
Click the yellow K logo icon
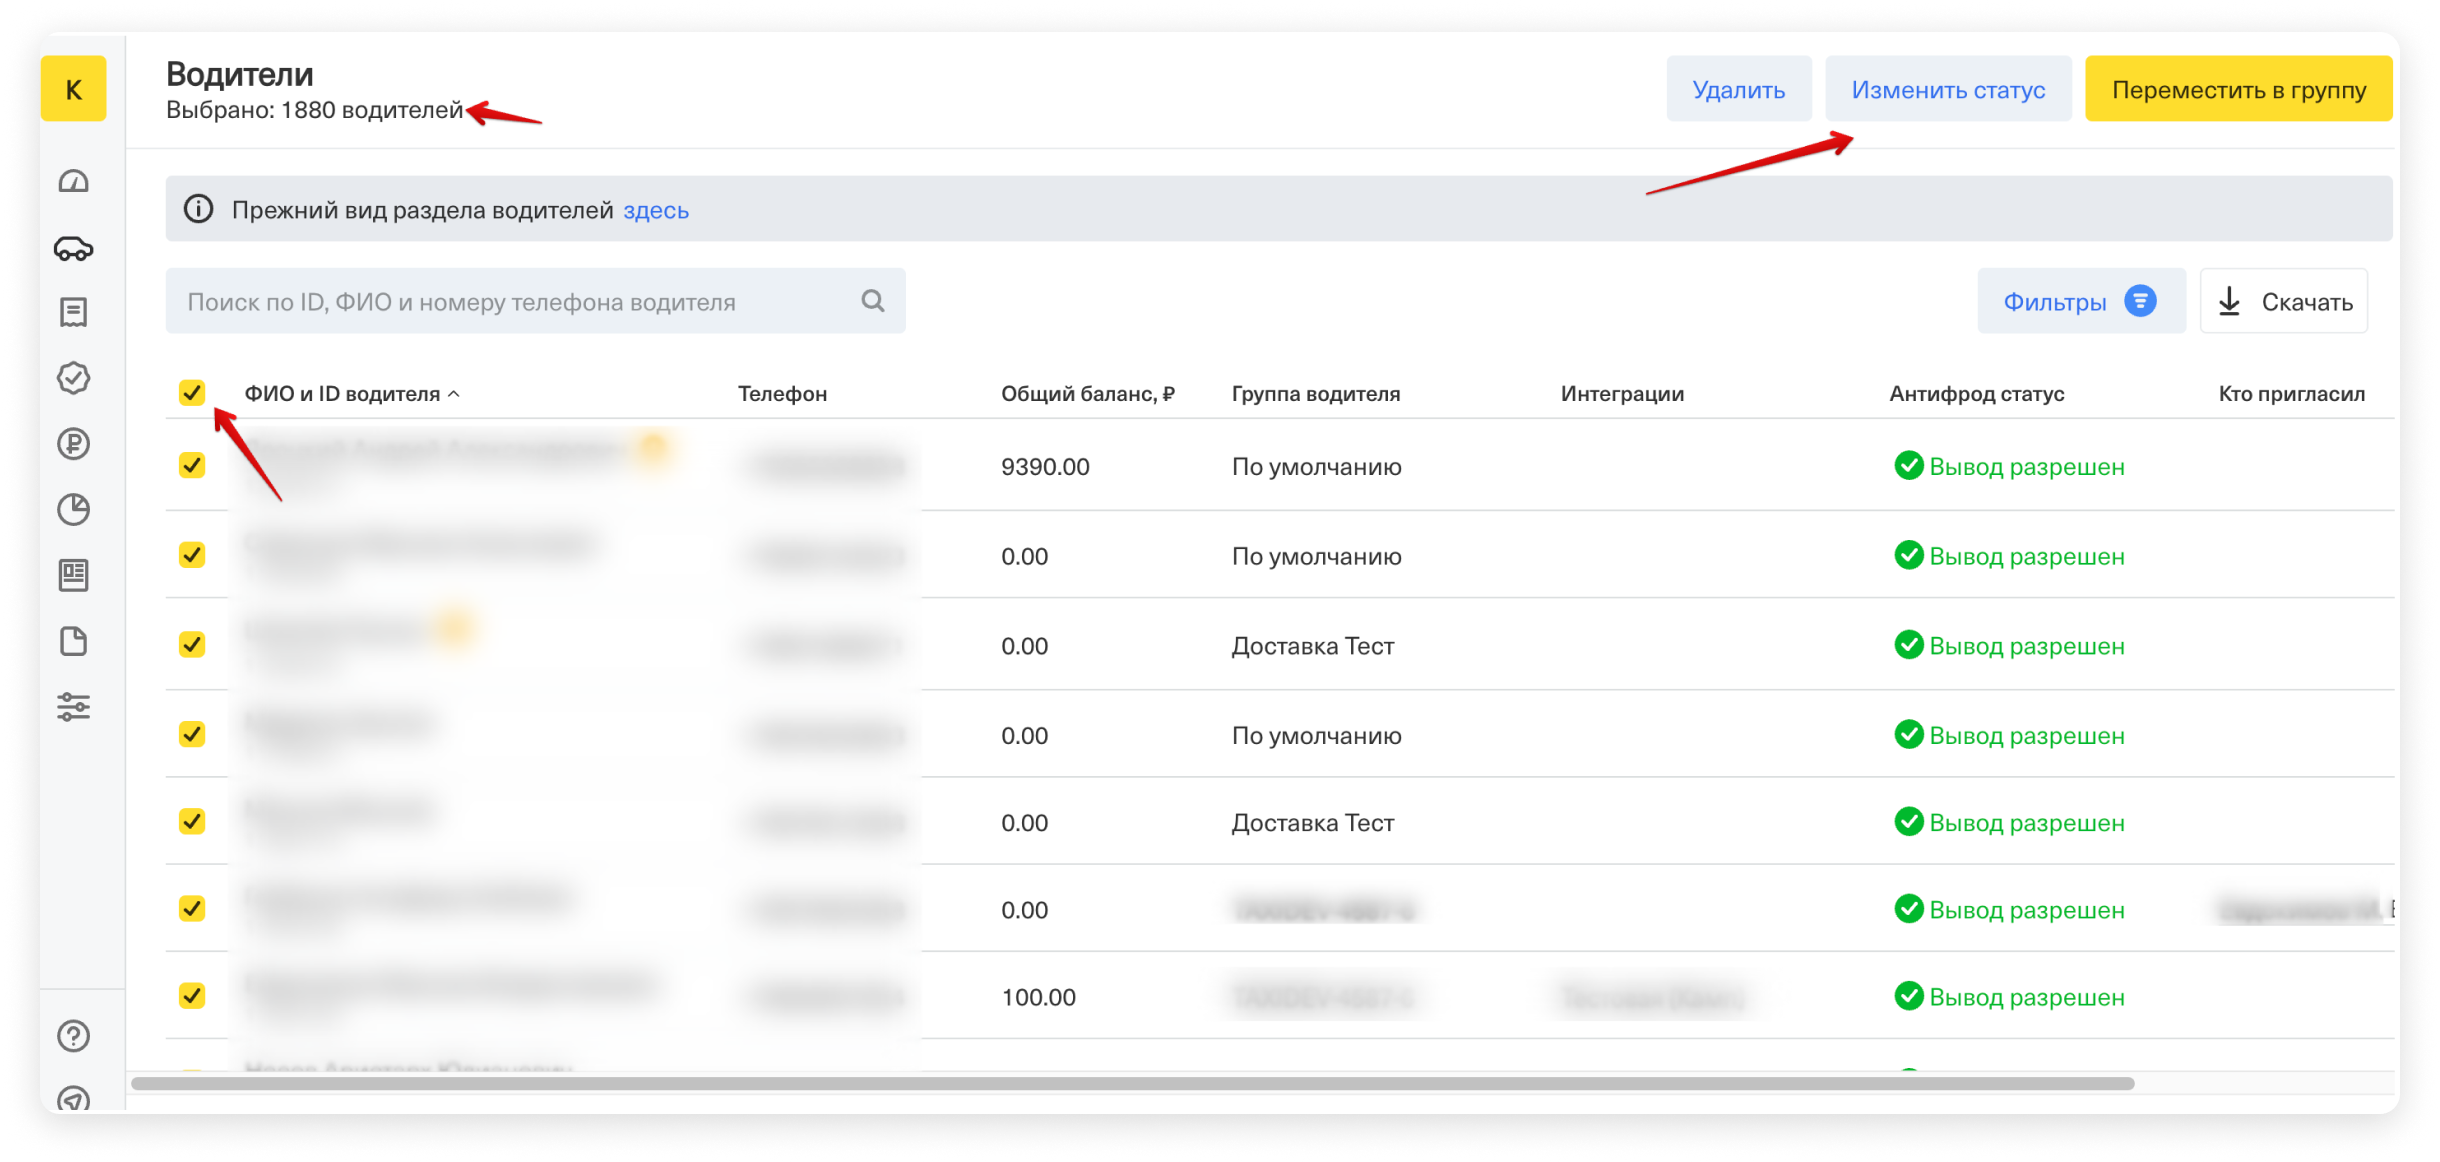(x=74, y=90)
